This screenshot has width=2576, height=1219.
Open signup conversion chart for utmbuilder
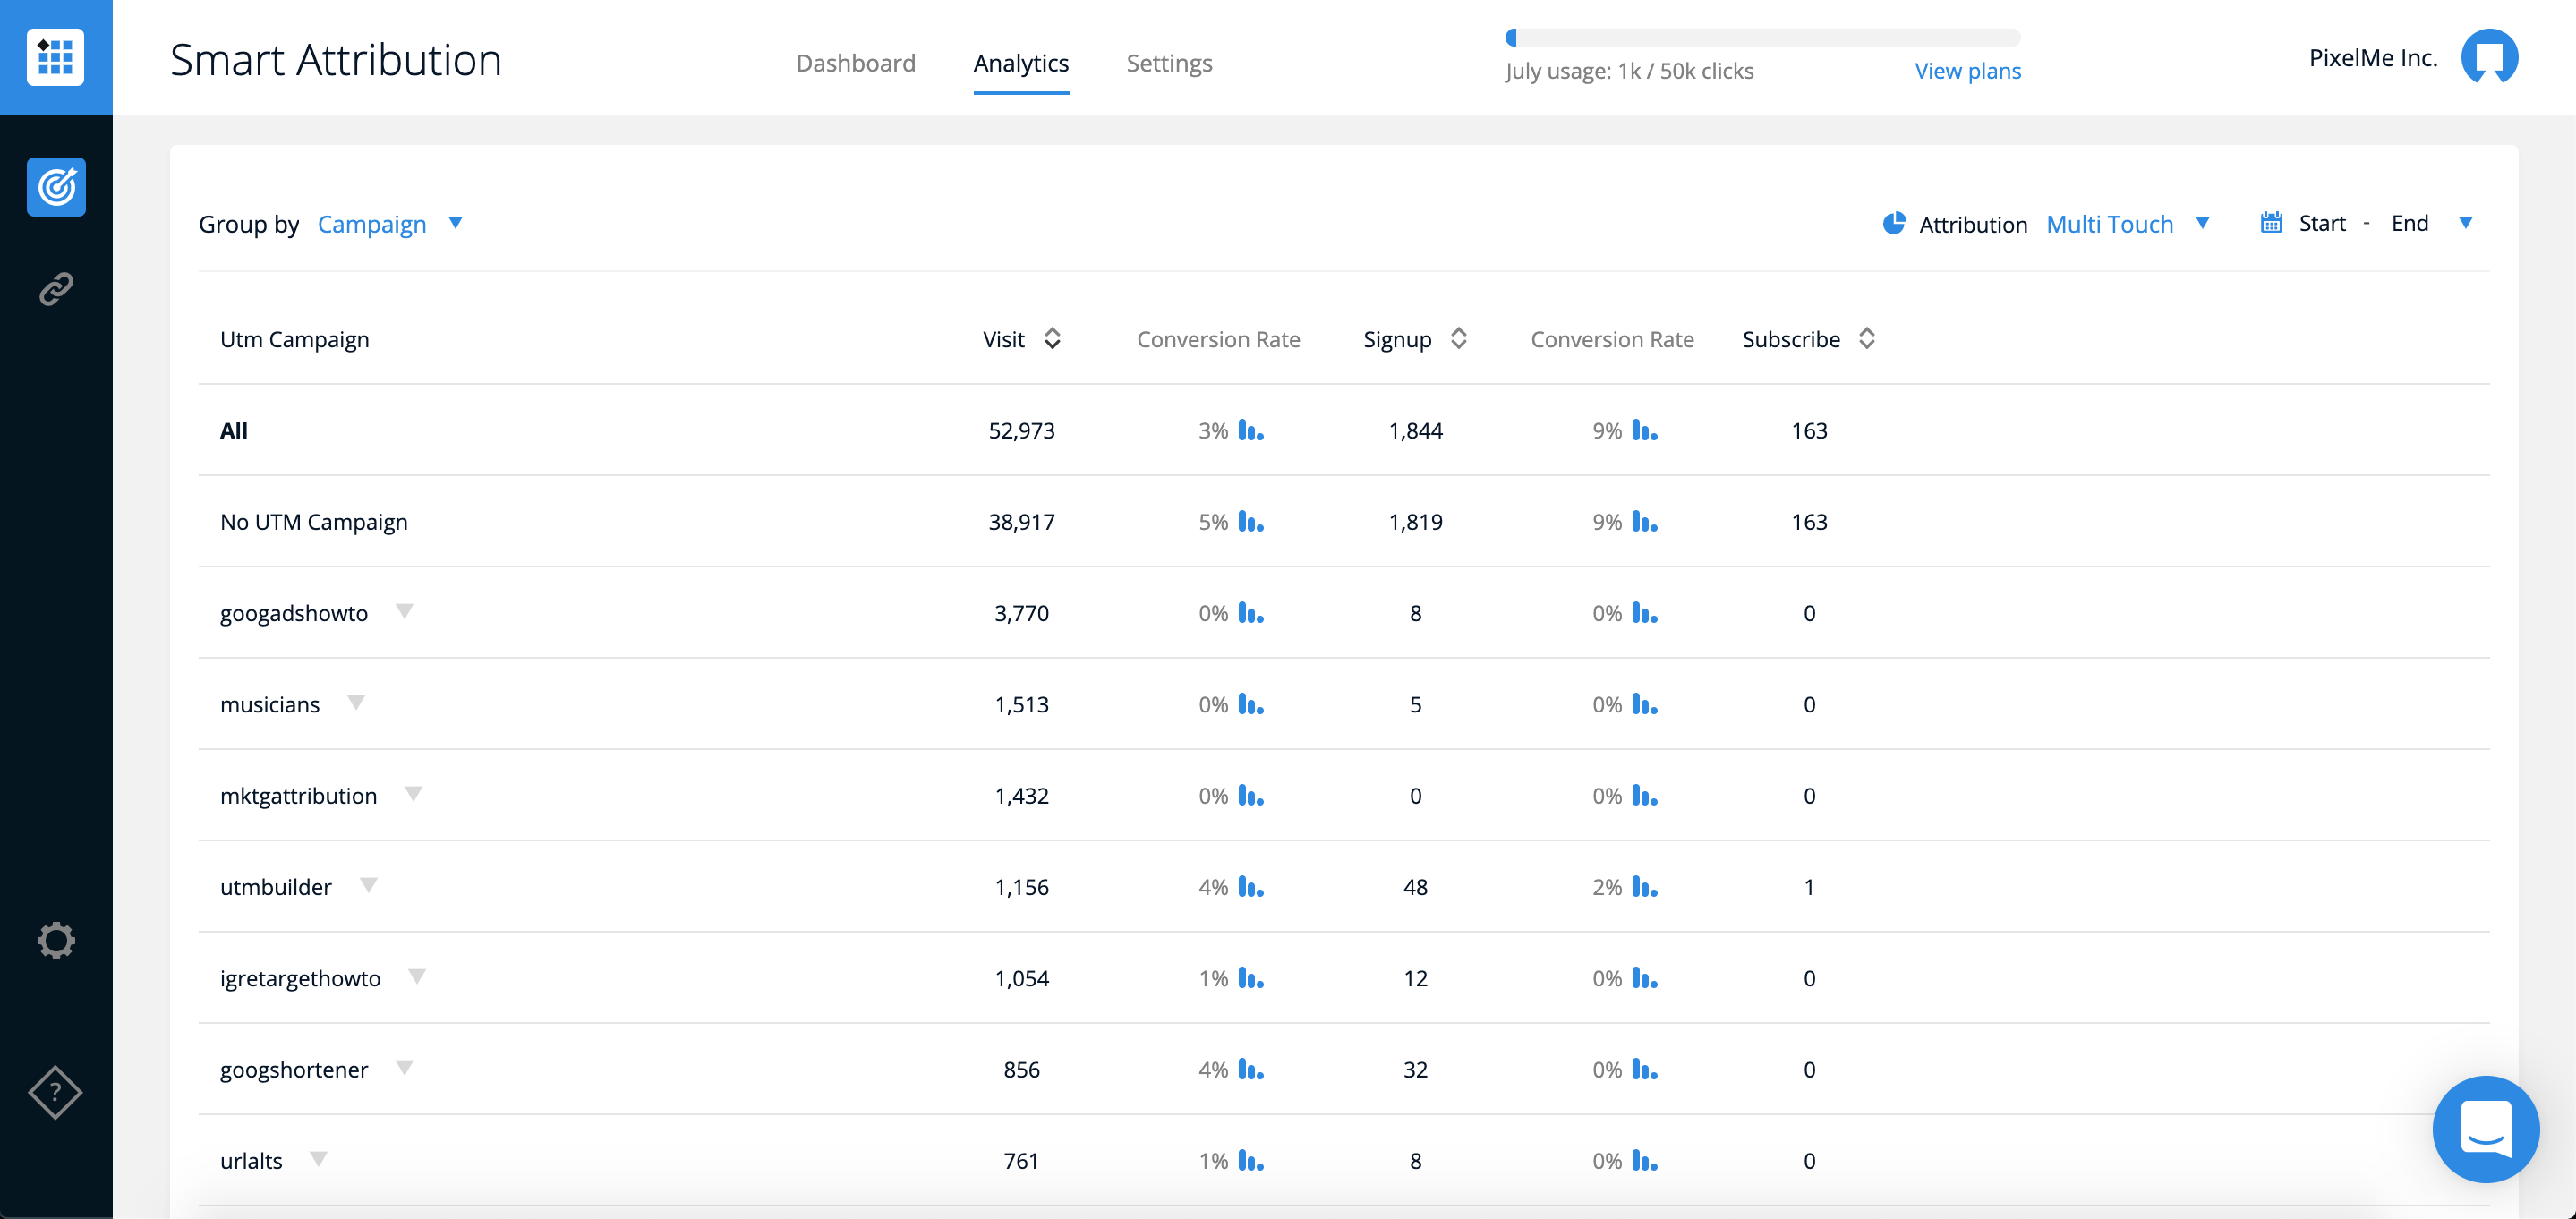[1645, 886]
